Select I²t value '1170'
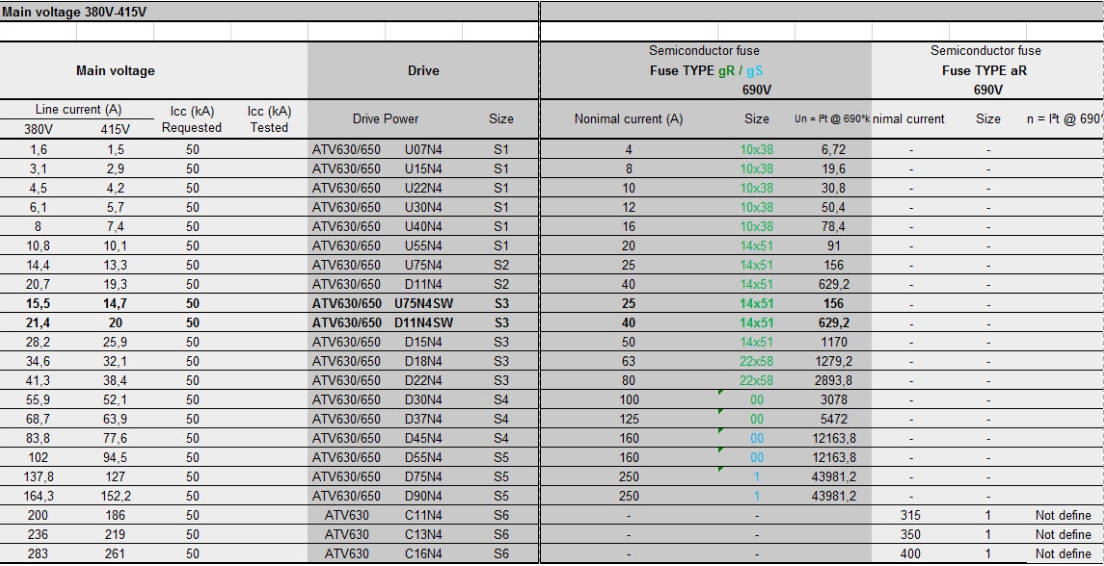The image size is (1104, 566). click(x=834, y=342)
